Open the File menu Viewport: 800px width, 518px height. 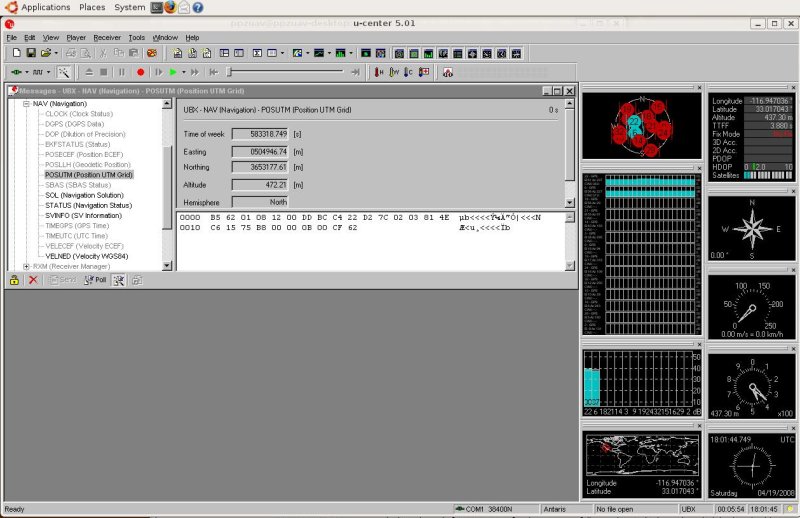(x=12, y=38)
